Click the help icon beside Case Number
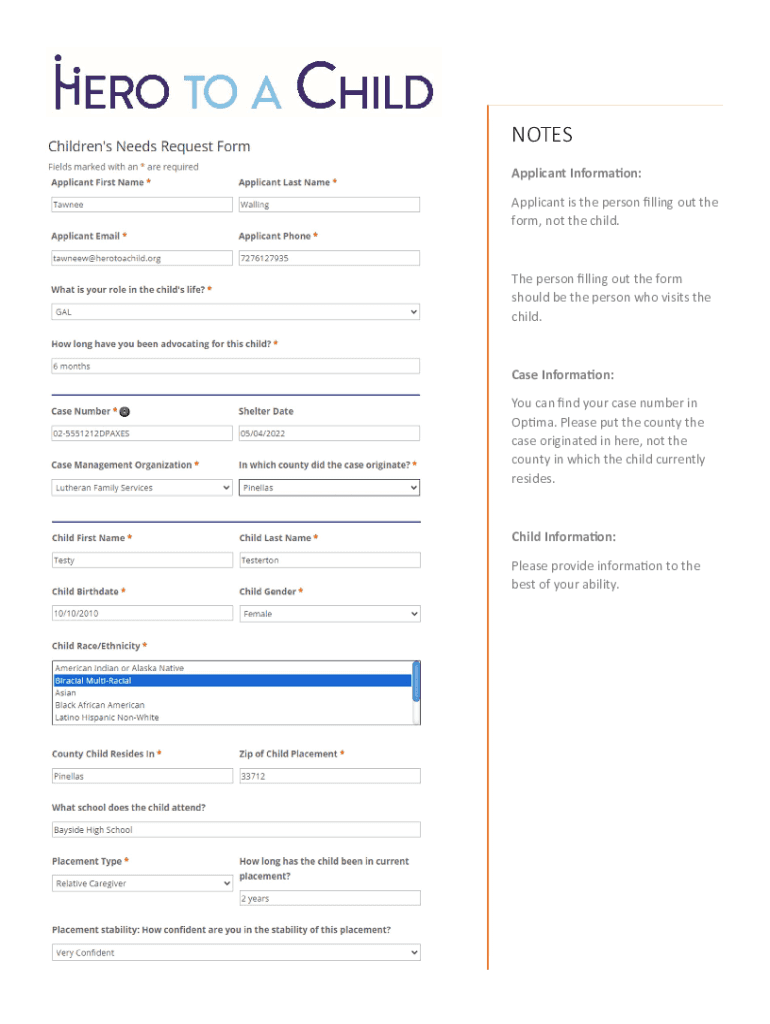The image size is (770, 1024). (x=126, y=411)
